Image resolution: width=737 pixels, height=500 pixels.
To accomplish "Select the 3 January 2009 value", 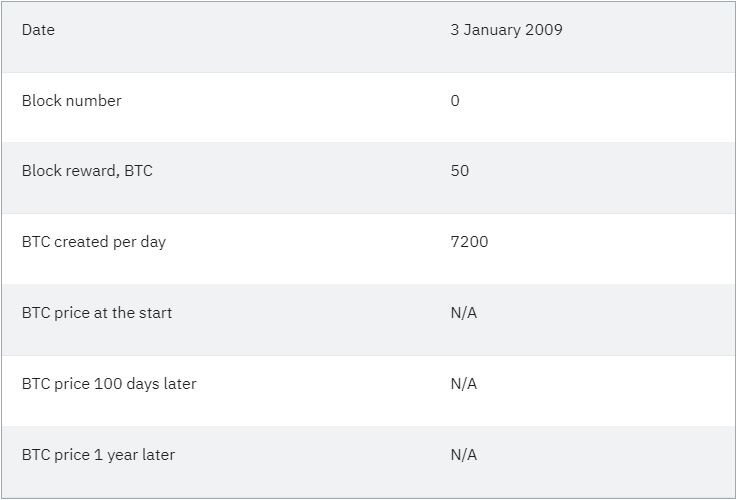I will [x=506, y=30].
